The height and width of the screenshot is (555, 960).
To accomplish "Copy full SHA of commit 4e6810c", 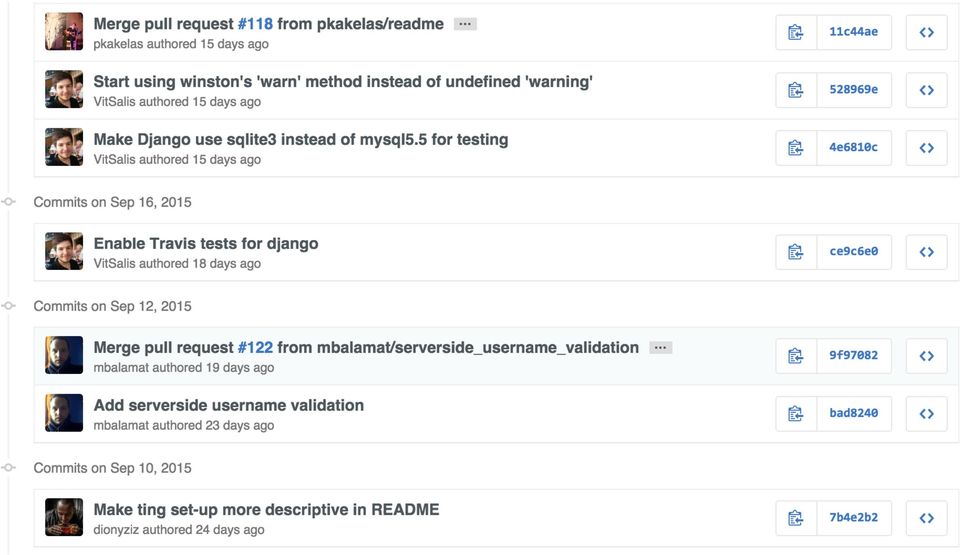I will pos(796,148).
